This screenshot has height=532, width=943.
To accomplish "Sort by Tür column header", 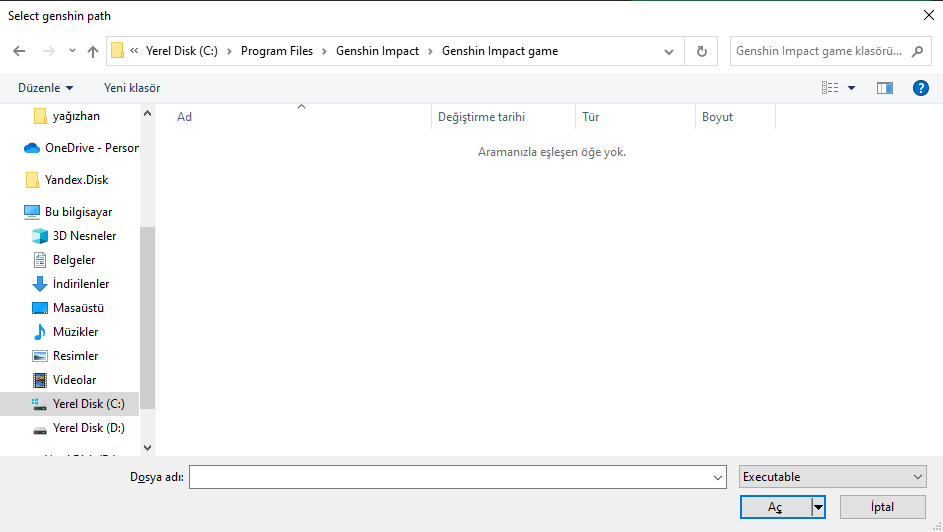I will tap(591, 117).
